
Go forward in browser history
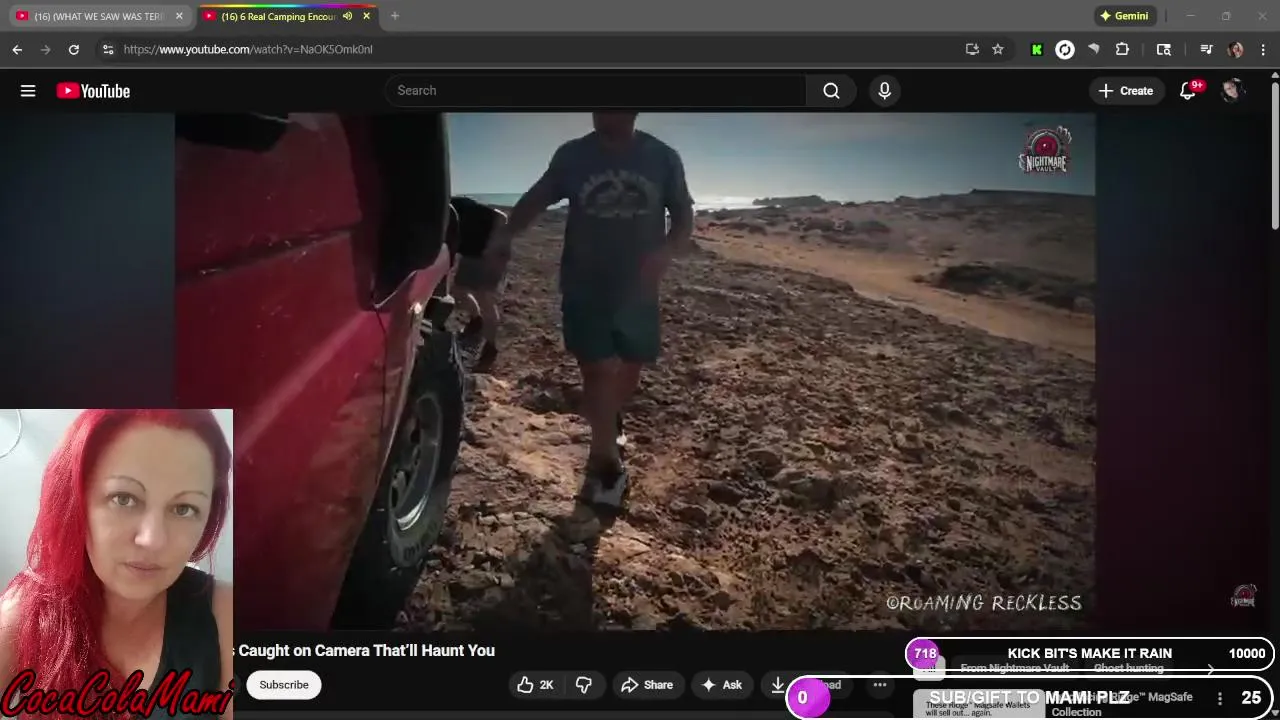tap(45, 49)
